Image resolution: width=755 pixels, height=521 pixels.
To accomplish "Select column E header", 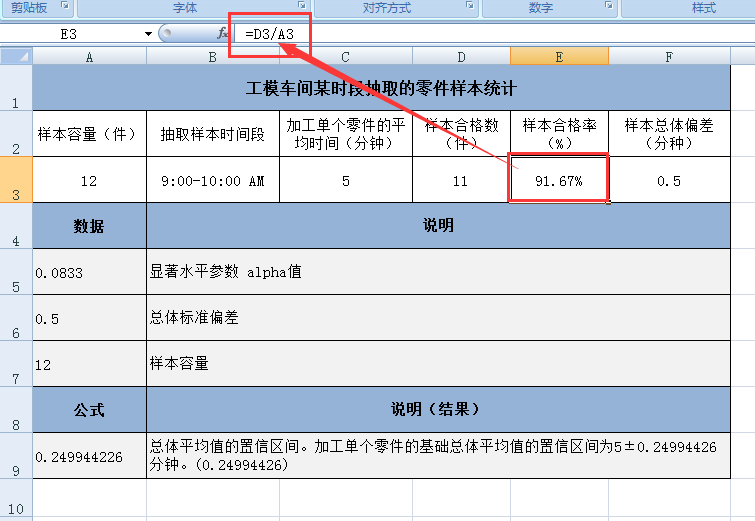I will [x=560, y=57].
